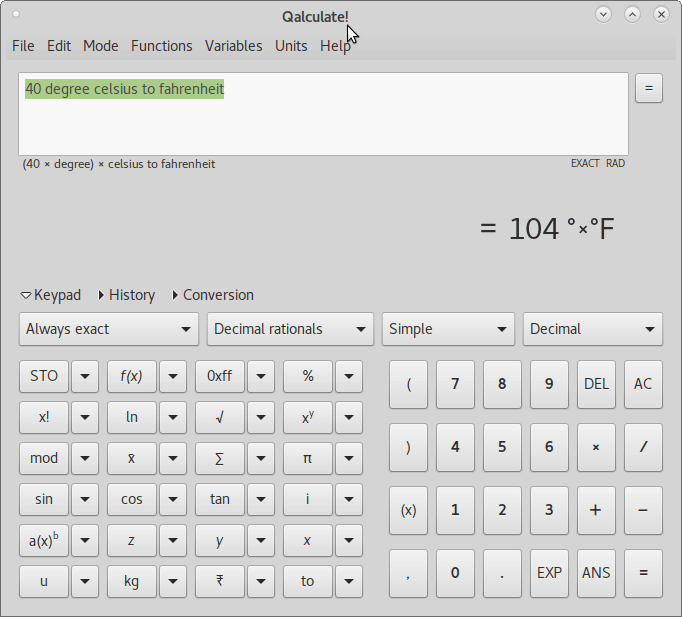This screenshot has width=682, height=617.
Task: Open the Units menu
Action: 291,46
